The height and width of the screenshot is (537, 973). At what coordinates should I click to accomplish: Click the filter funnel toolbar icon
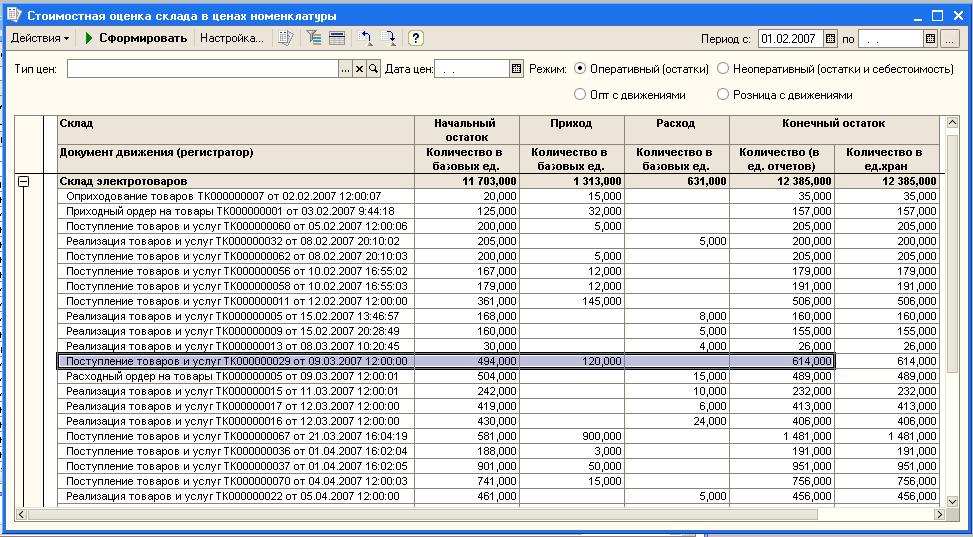(x=314, y=38)
